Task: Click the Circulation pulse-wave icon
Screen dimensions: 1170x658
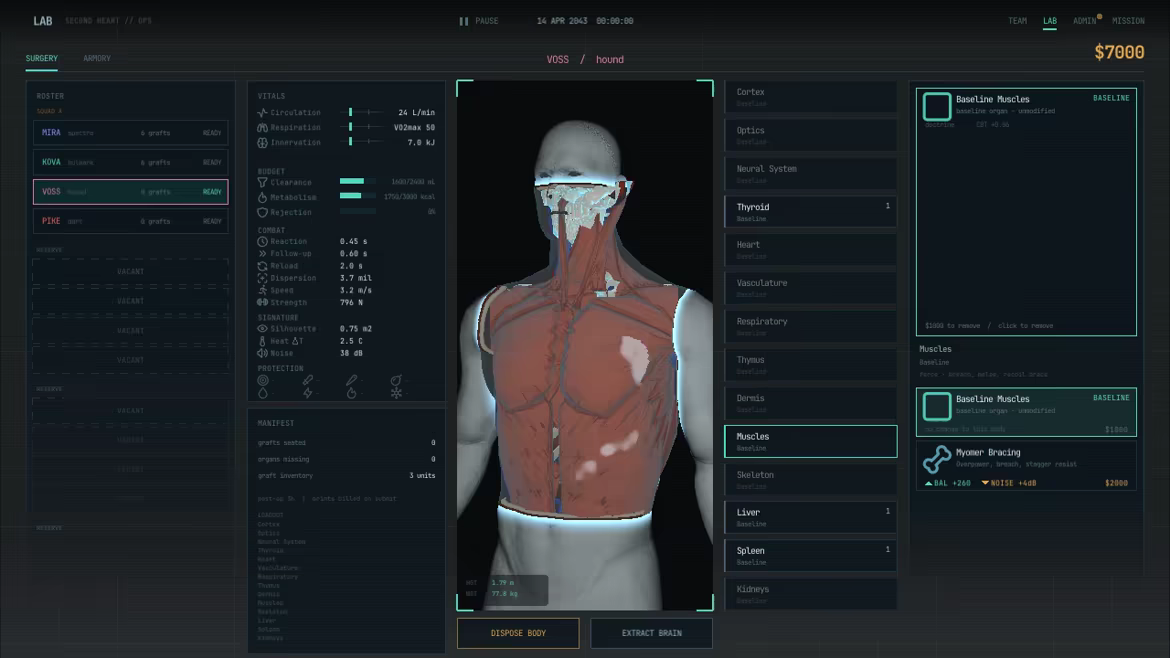Action: [x=262, y=113]
